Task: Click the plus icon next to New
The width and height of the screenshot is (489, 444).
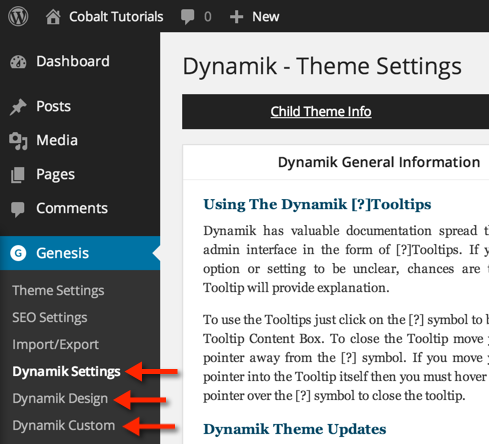Action: [x=236, y=17]
